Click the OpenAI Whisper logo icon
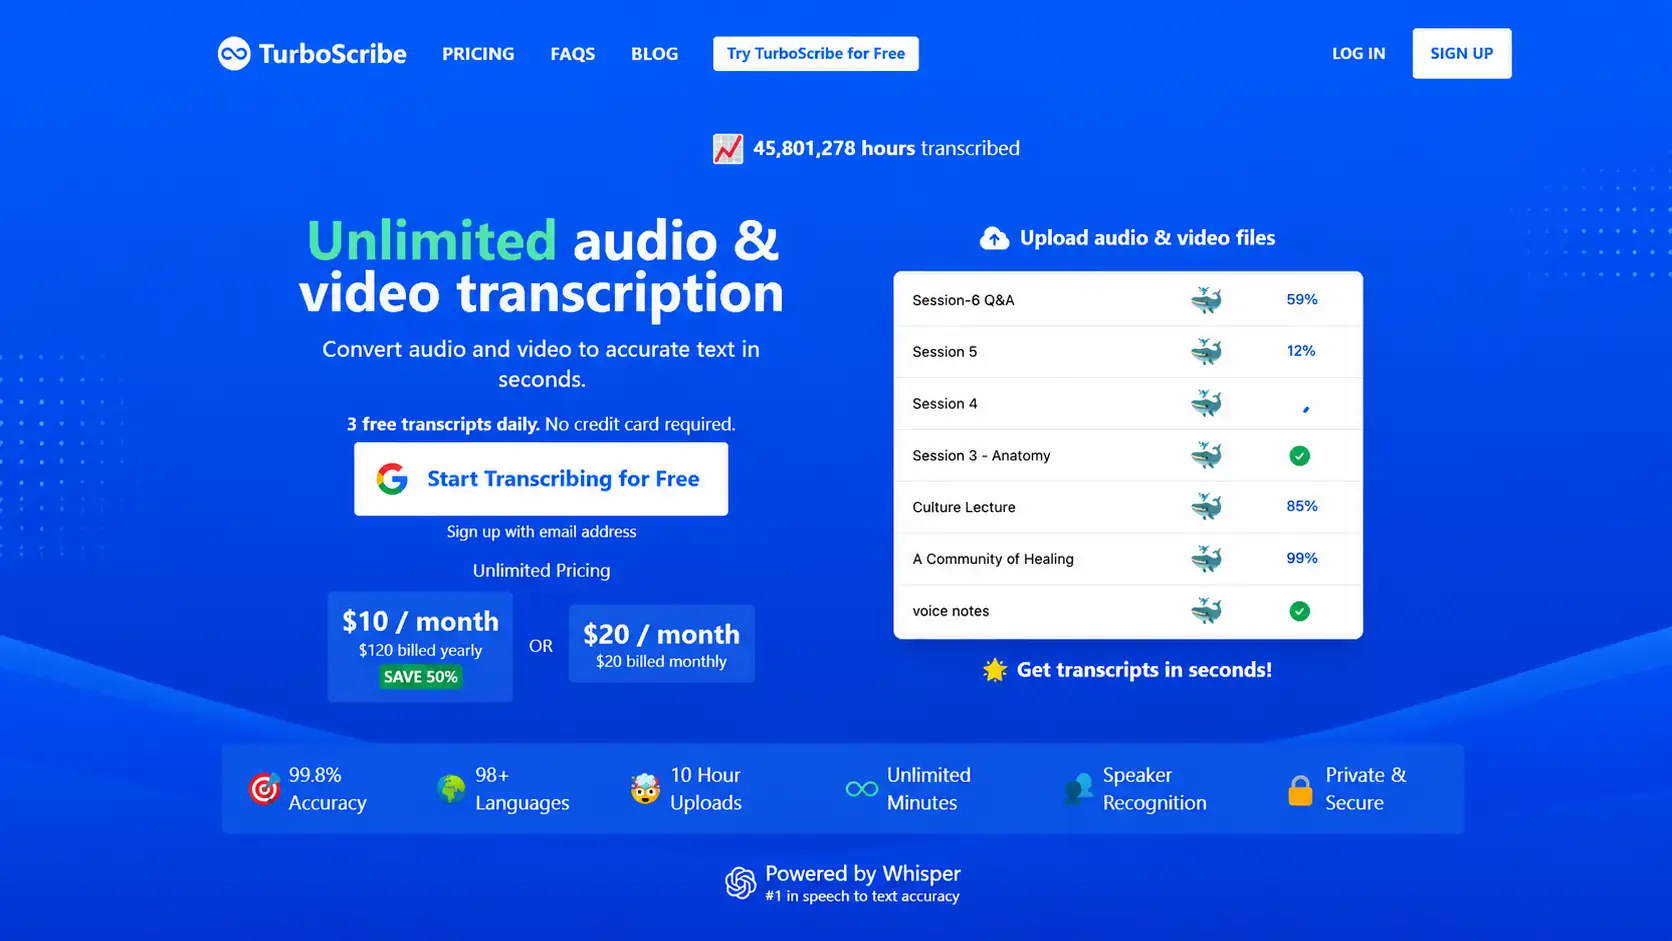The width and height of the screenshot is (1672, 941). click(x=740, y=883)
